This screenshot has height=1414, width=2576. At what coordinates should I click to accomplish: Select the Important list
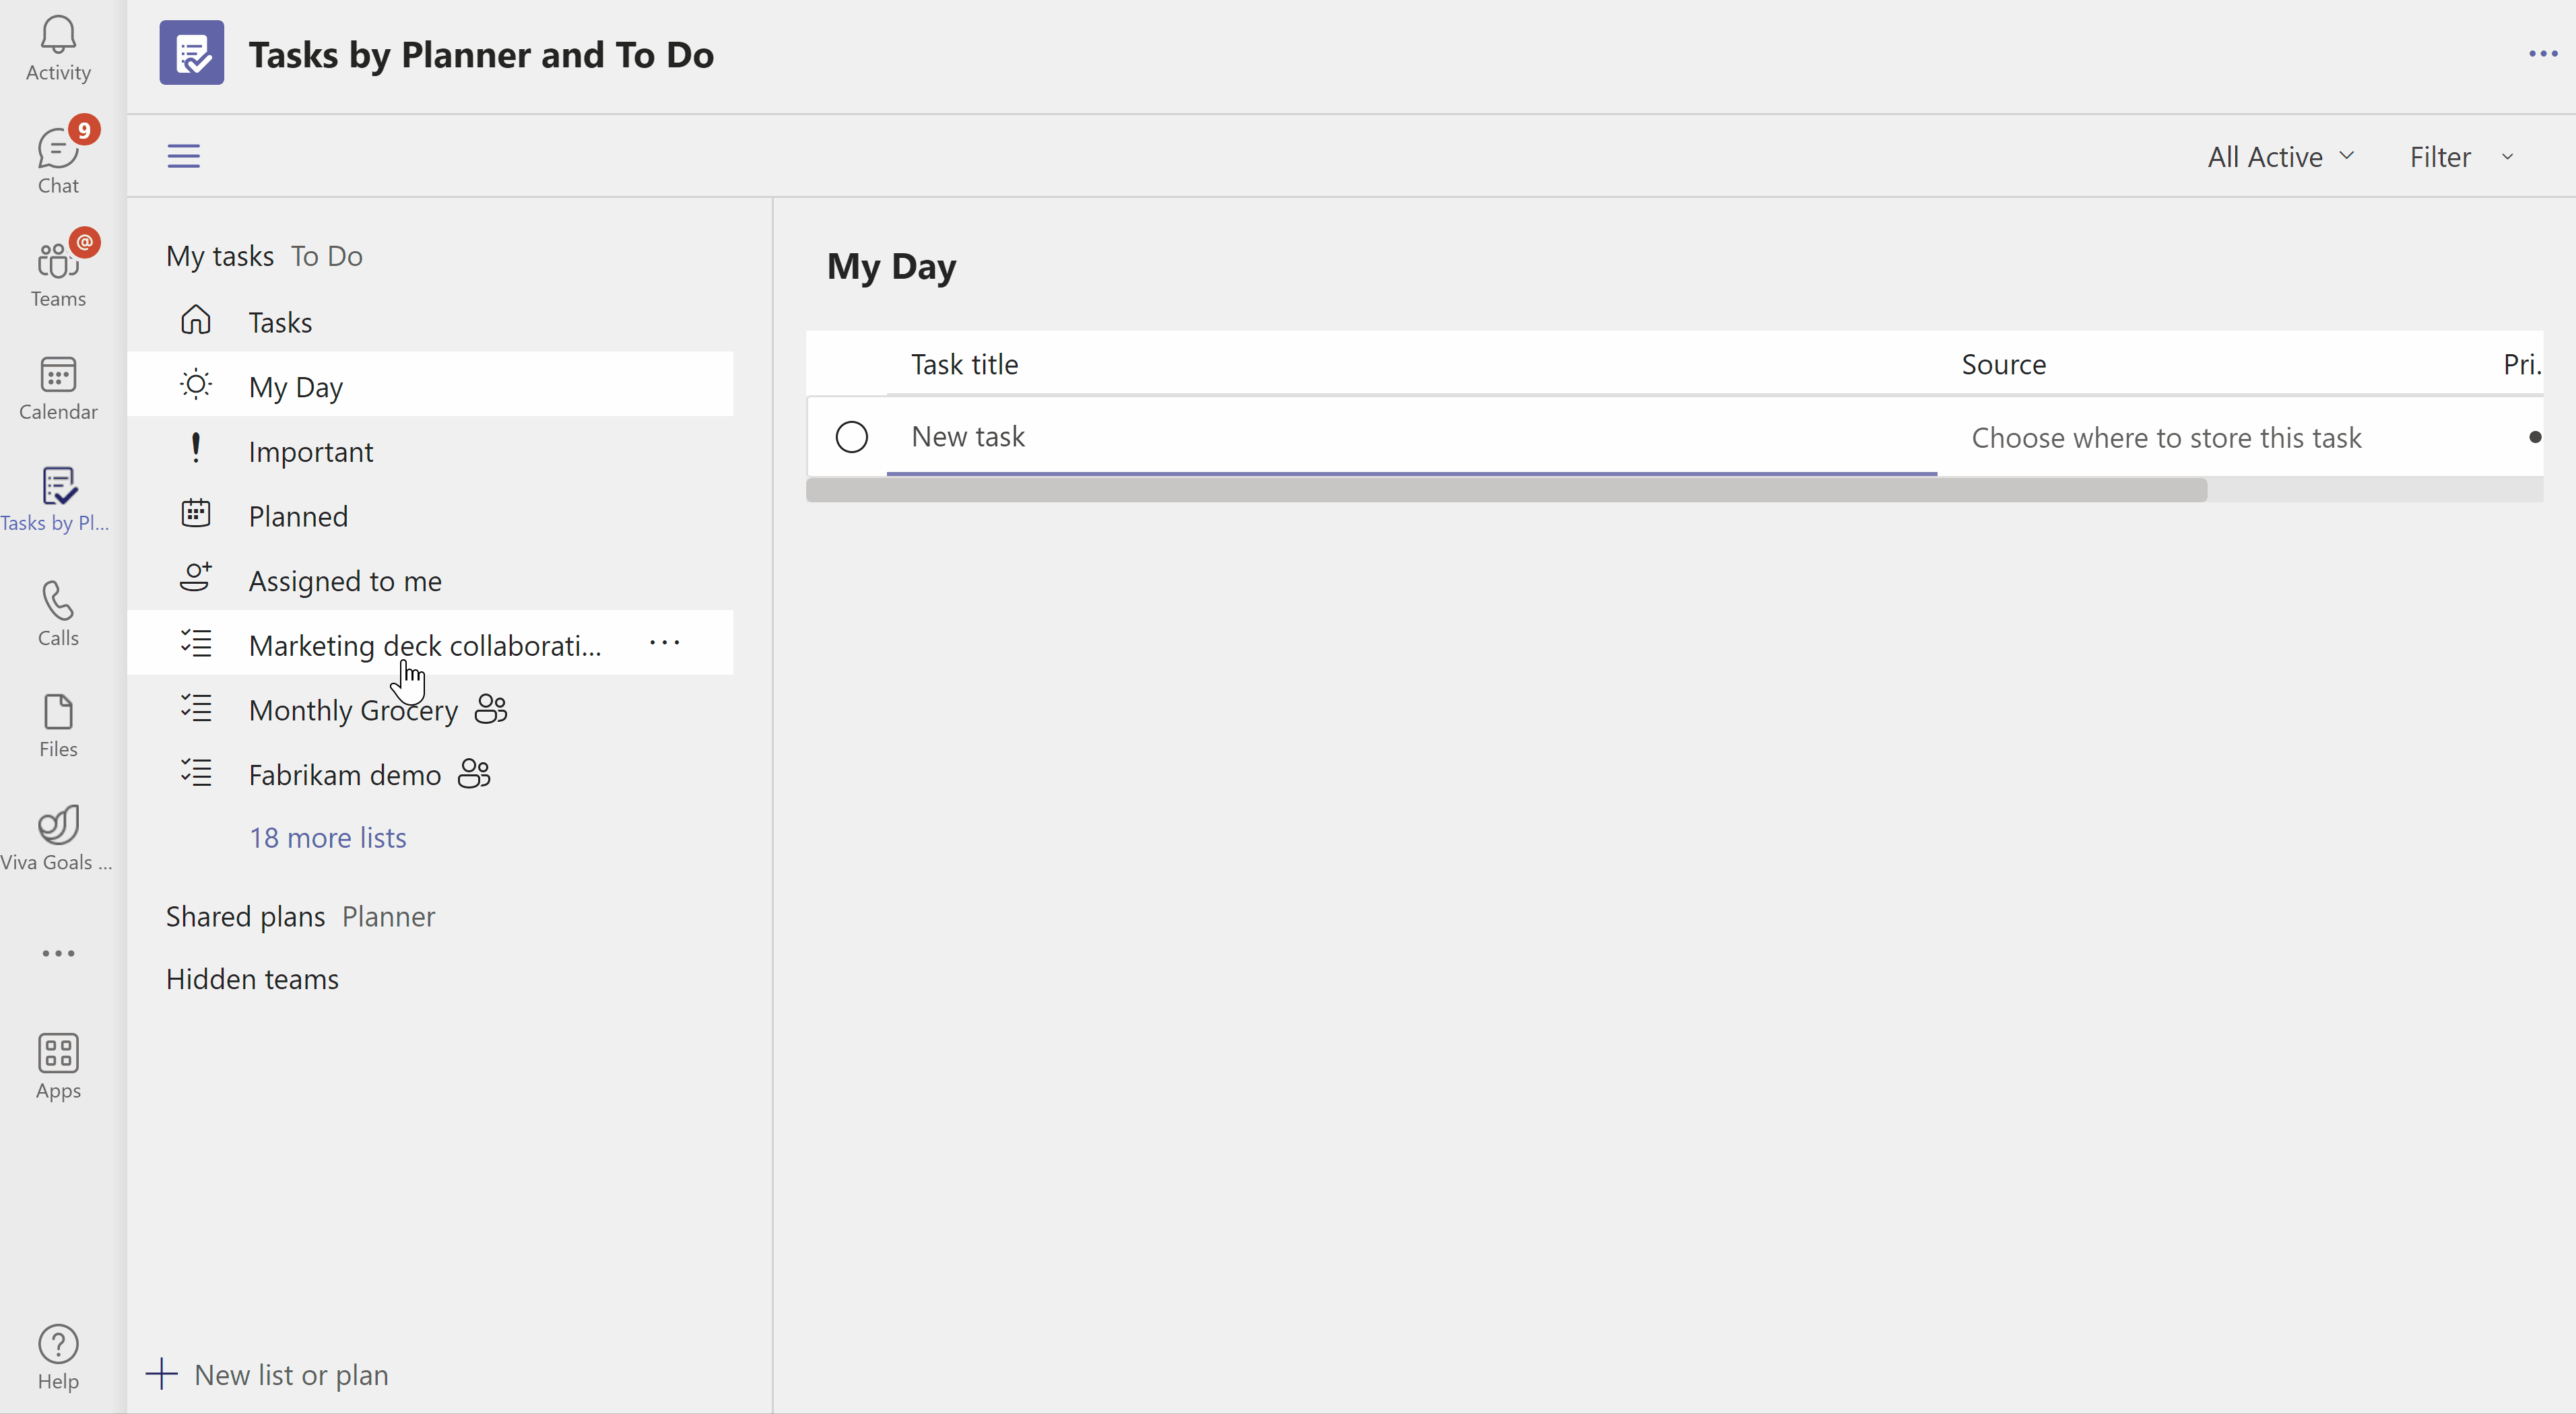pyautogui.click(x=310, y=452)
